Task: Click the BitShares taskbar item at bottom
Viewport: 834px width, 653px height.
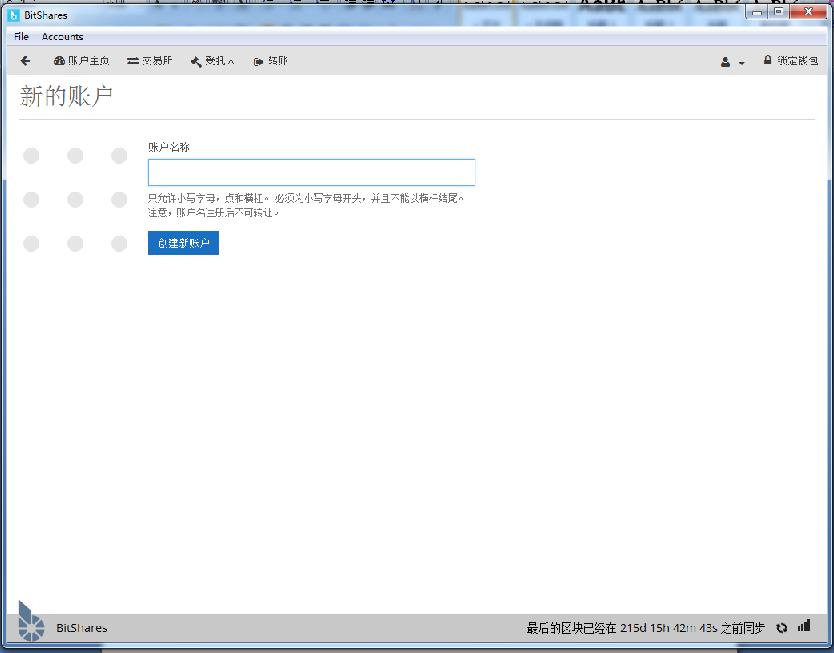Action: click(80, 627)
